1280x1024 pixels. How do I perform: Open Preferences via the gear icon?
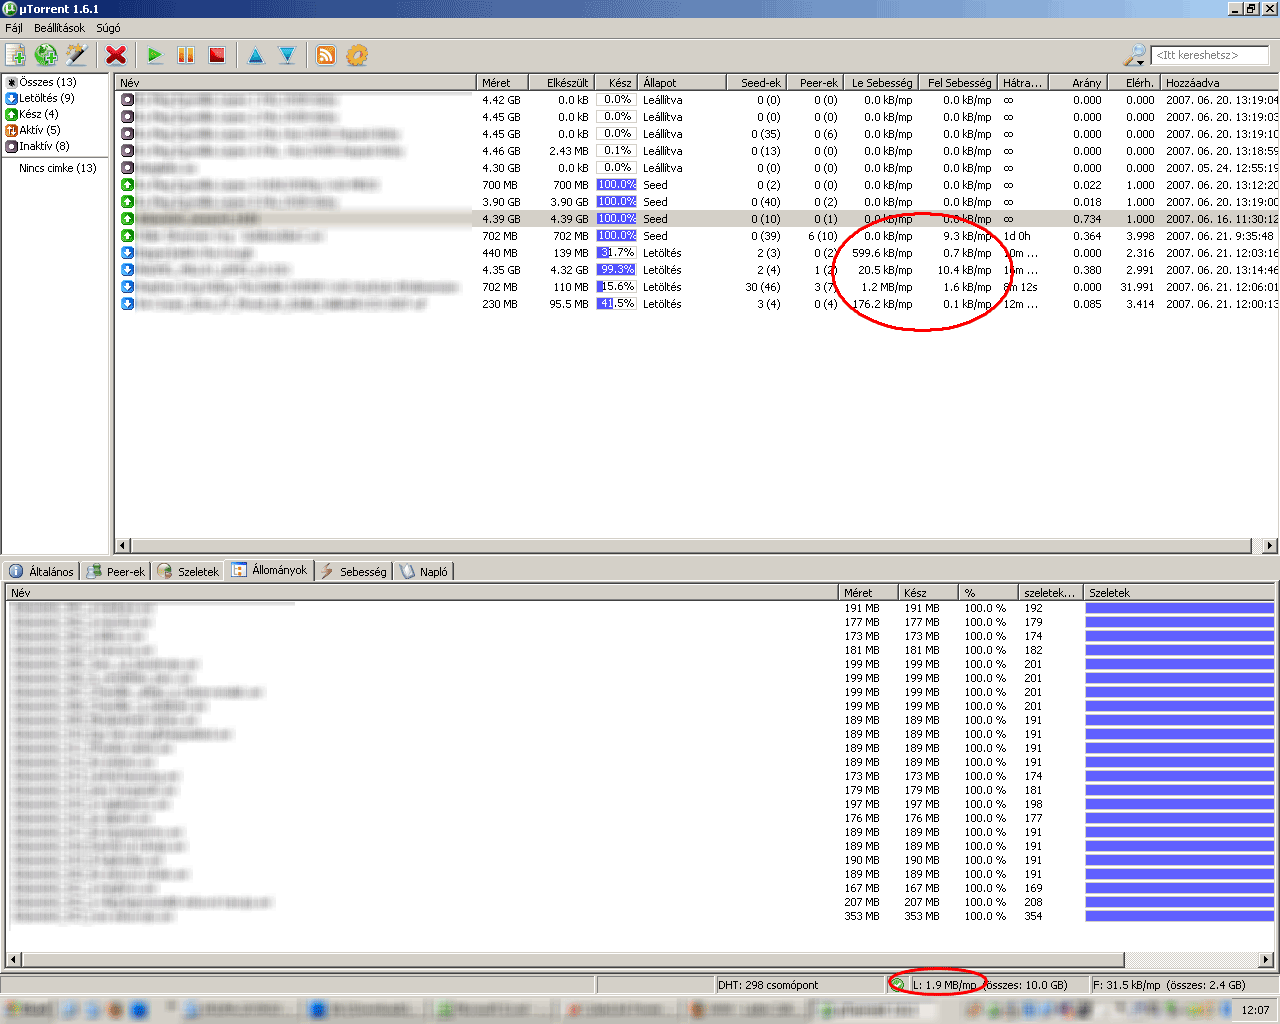click(x=357, y=55)
